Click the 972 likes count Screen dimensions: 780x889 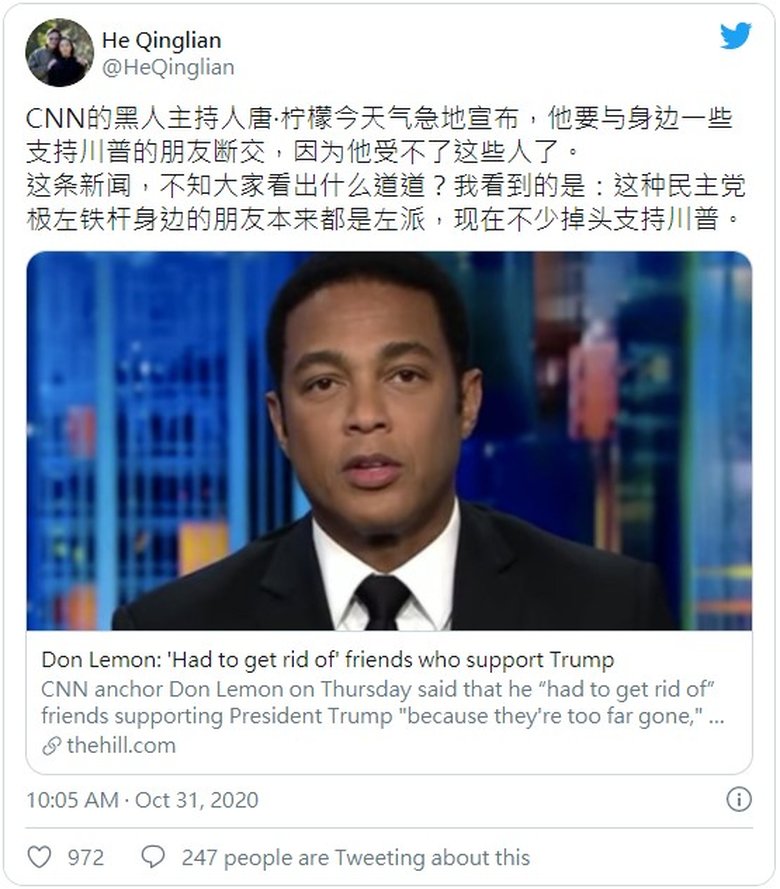86,857
